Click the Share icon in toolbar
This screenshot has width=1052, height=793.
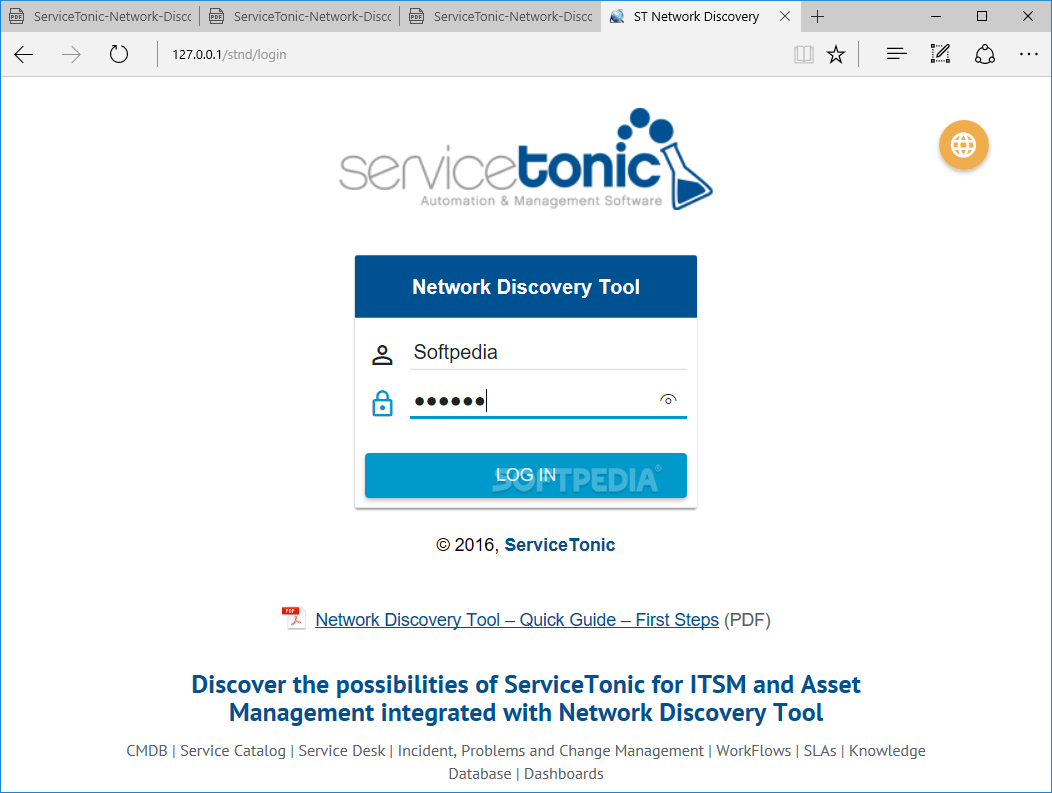coord(984,54)
